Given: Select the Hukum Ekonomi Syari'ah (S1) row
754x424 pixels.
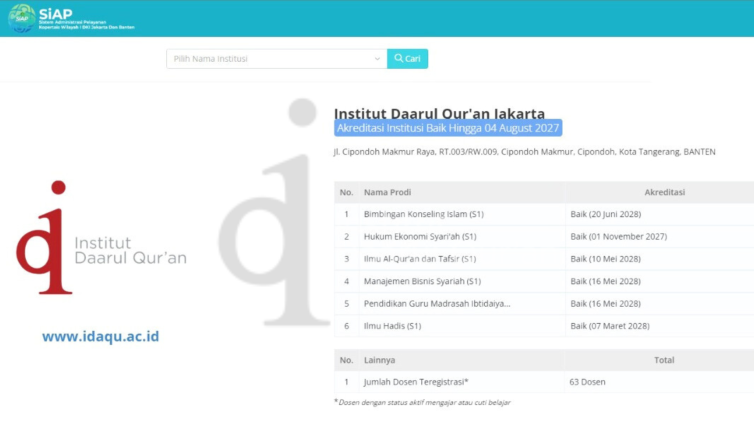Looking at the screenshot, I should click(544, 237).
